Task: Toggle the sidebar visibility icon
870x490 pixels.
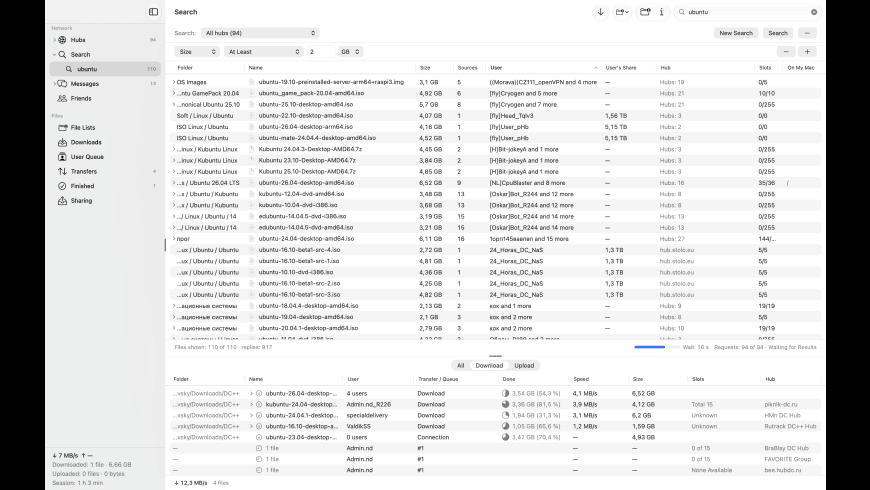Action: [154, 12]
